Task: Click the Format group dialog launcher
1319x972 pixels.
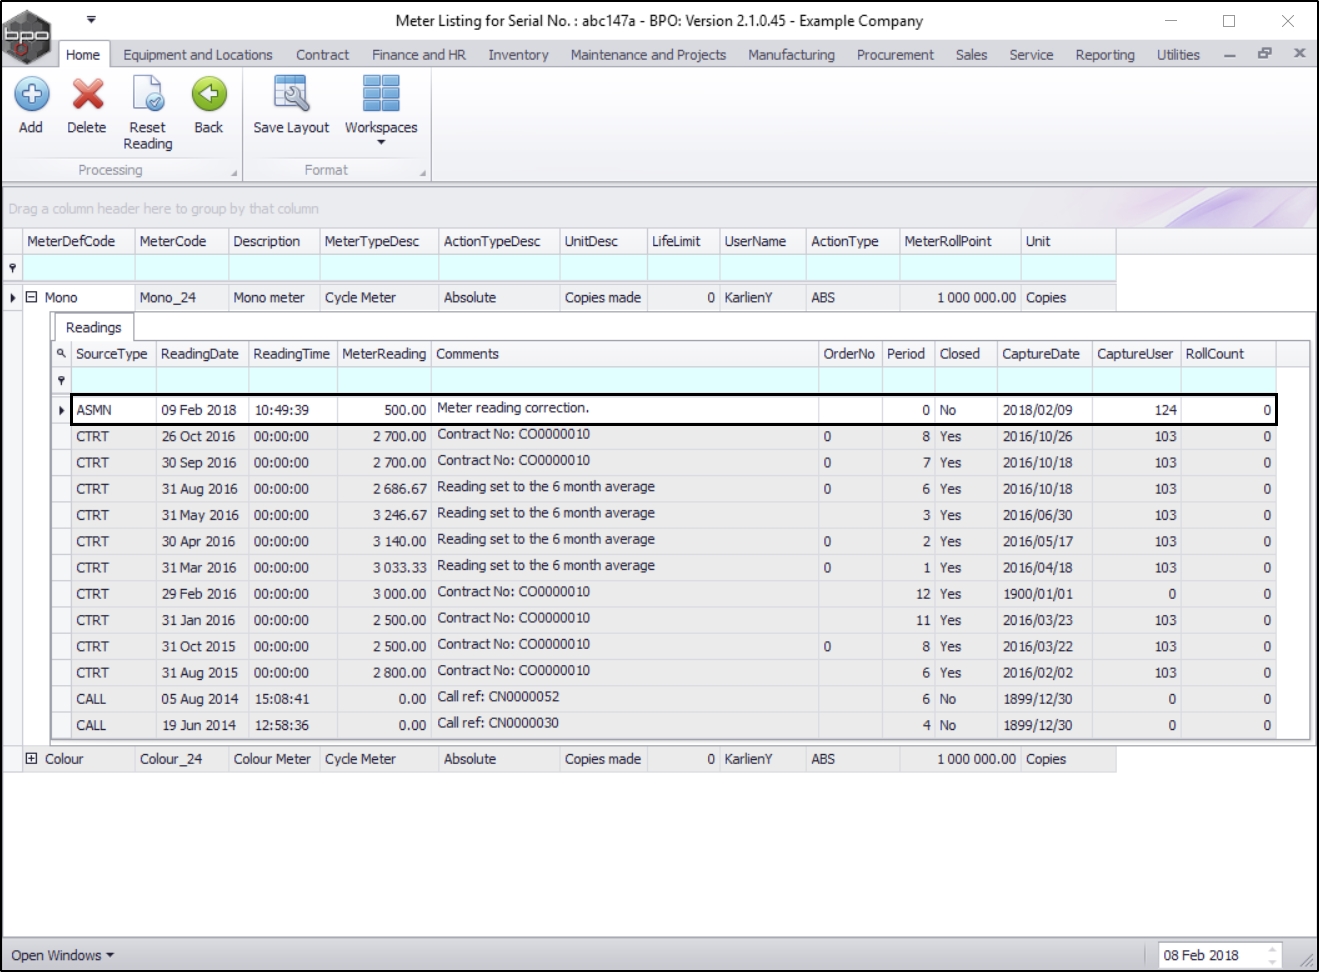Action: click(422, 173)
